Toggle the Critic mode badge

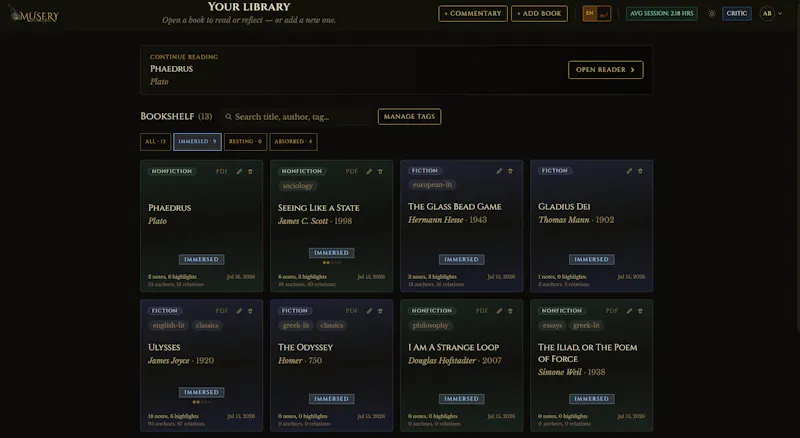tap(737, 14)
